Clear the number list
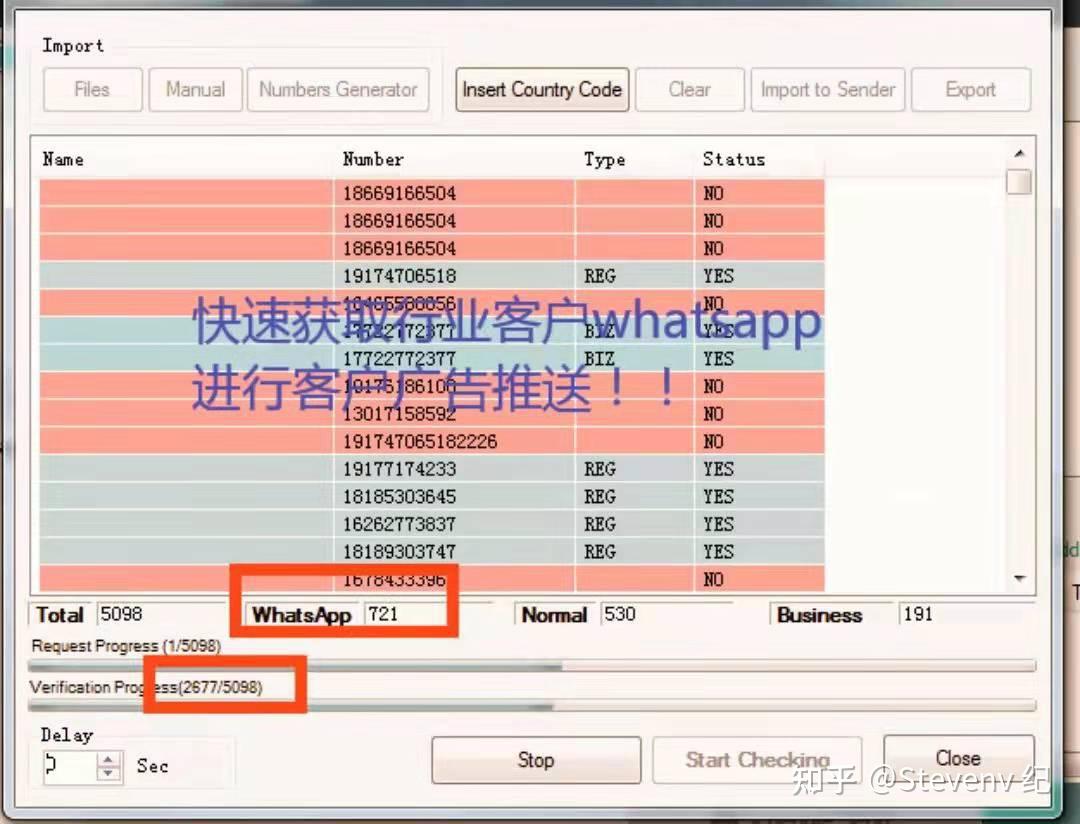Screen dimensions: 1080x824 coord(689,90)
